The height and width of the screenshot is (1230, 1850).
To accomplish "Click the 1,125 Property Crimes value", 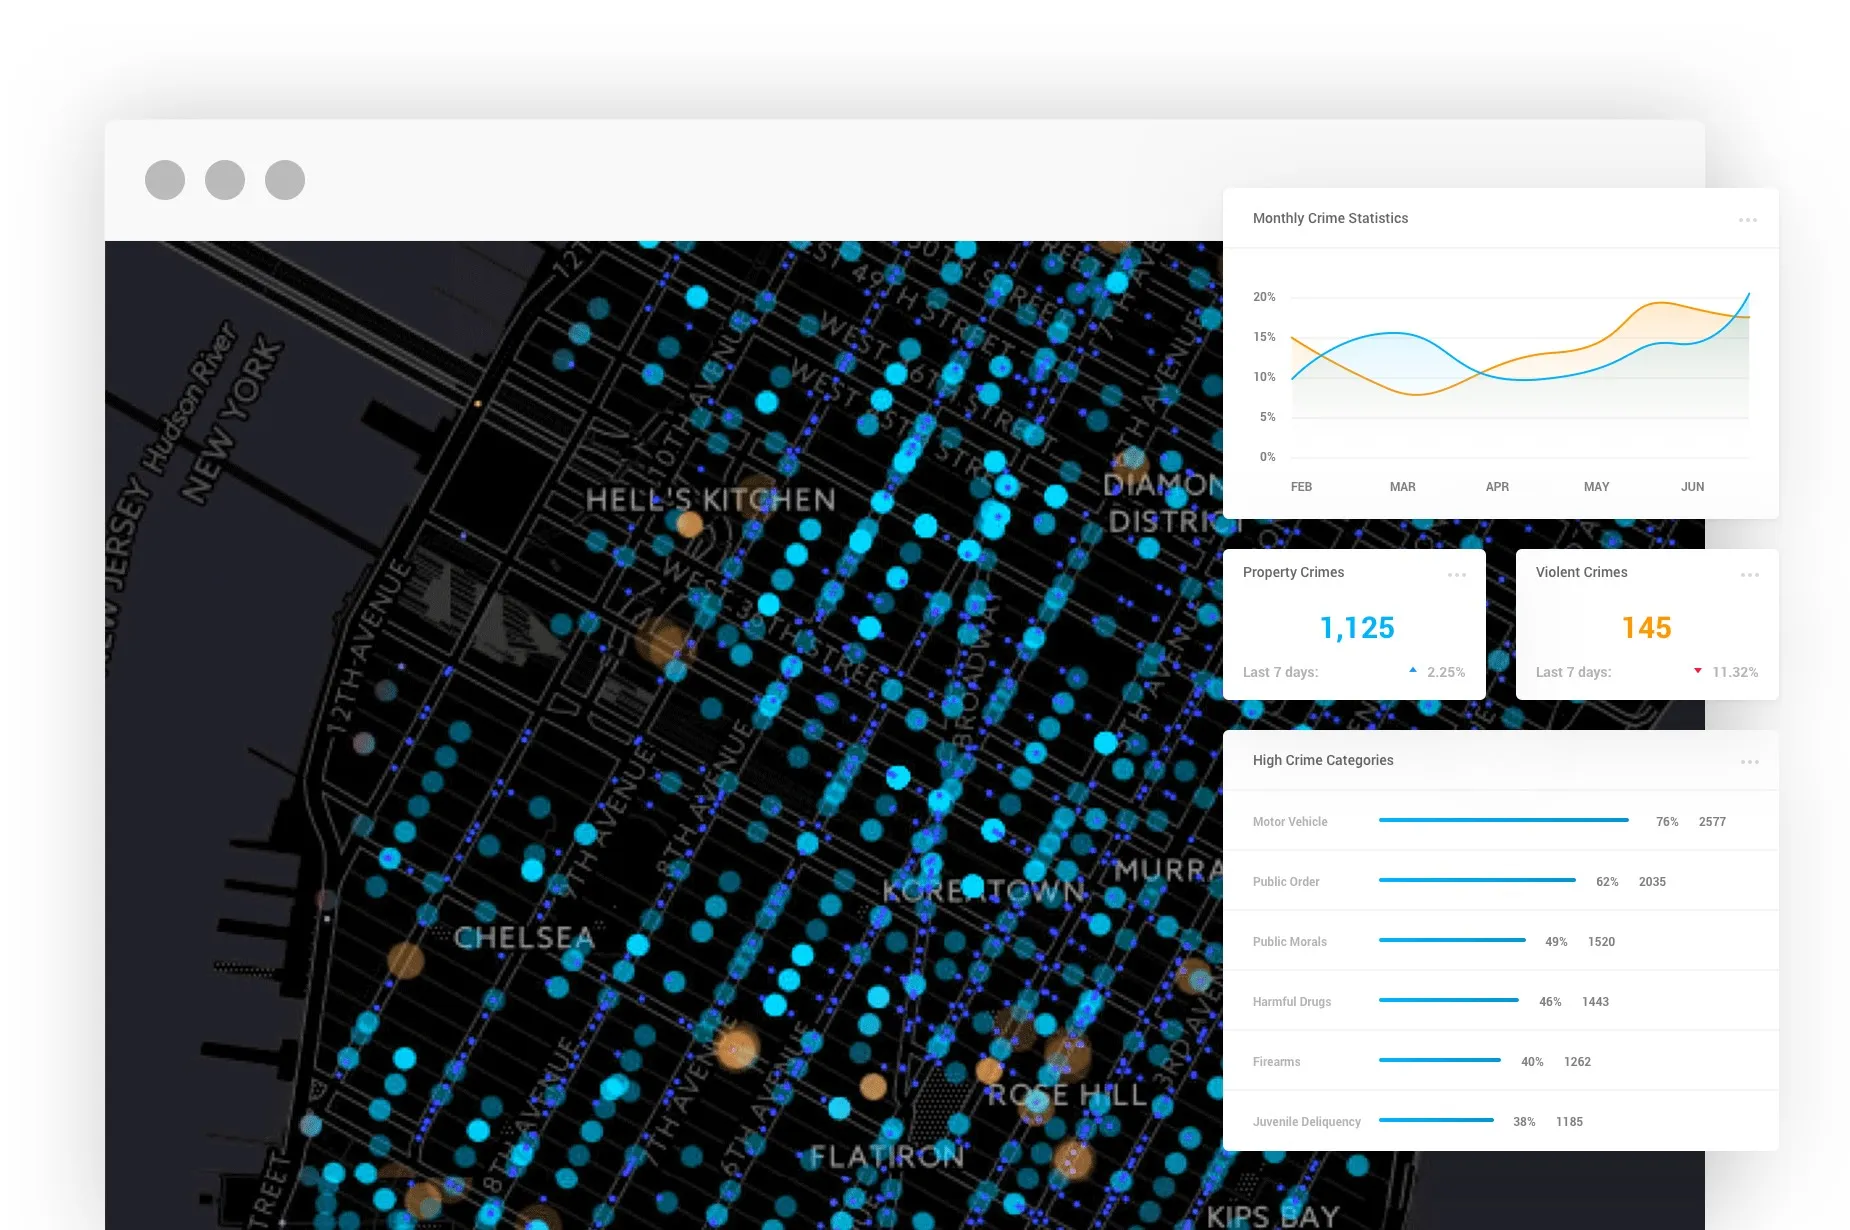I will point(1357,628).
